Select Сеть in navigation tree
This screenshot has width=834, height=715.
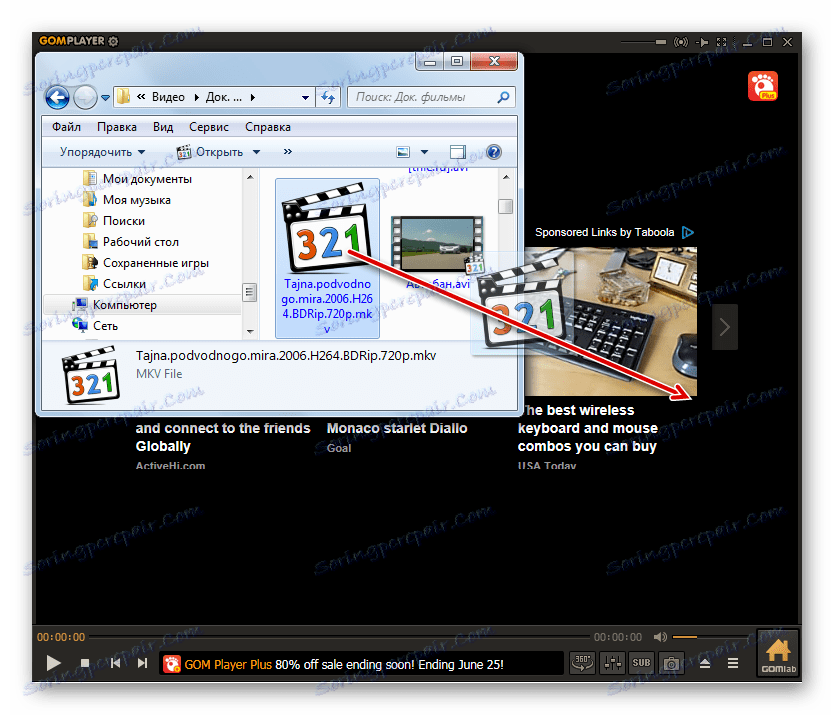[x=105, y=326]
